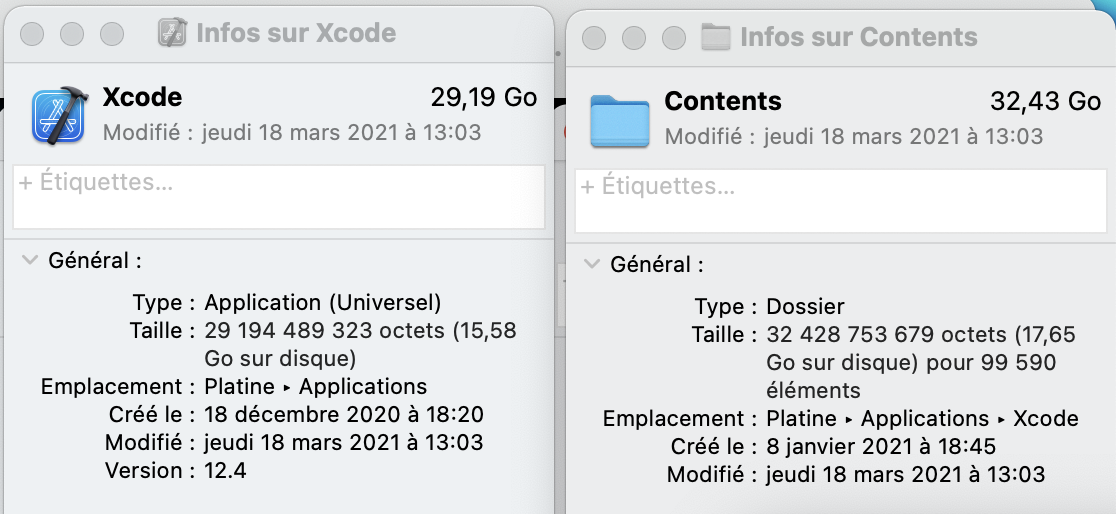Select the Contents name in the header
1116x514 pixels.
723,101
